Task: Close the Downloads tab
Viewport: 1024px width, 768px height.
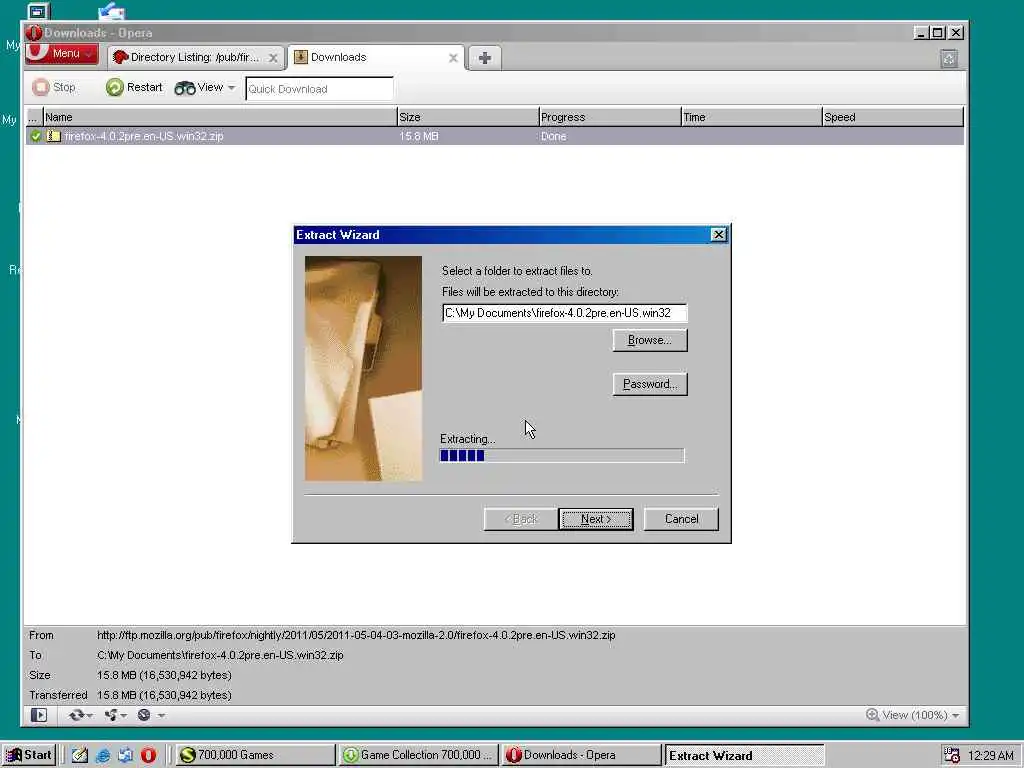Action: coord(453,58)
